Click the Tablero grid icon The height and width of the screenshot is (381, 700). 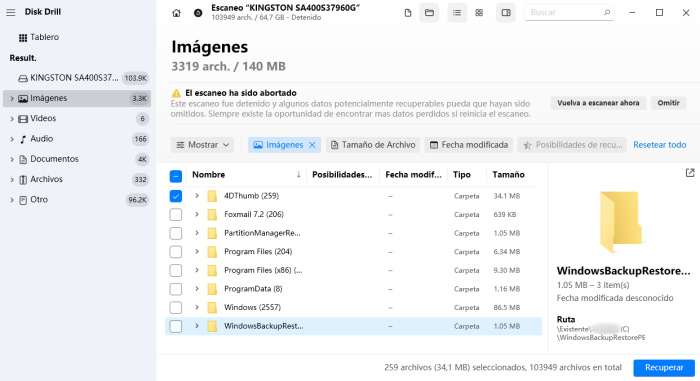click(x=23, y=38)
